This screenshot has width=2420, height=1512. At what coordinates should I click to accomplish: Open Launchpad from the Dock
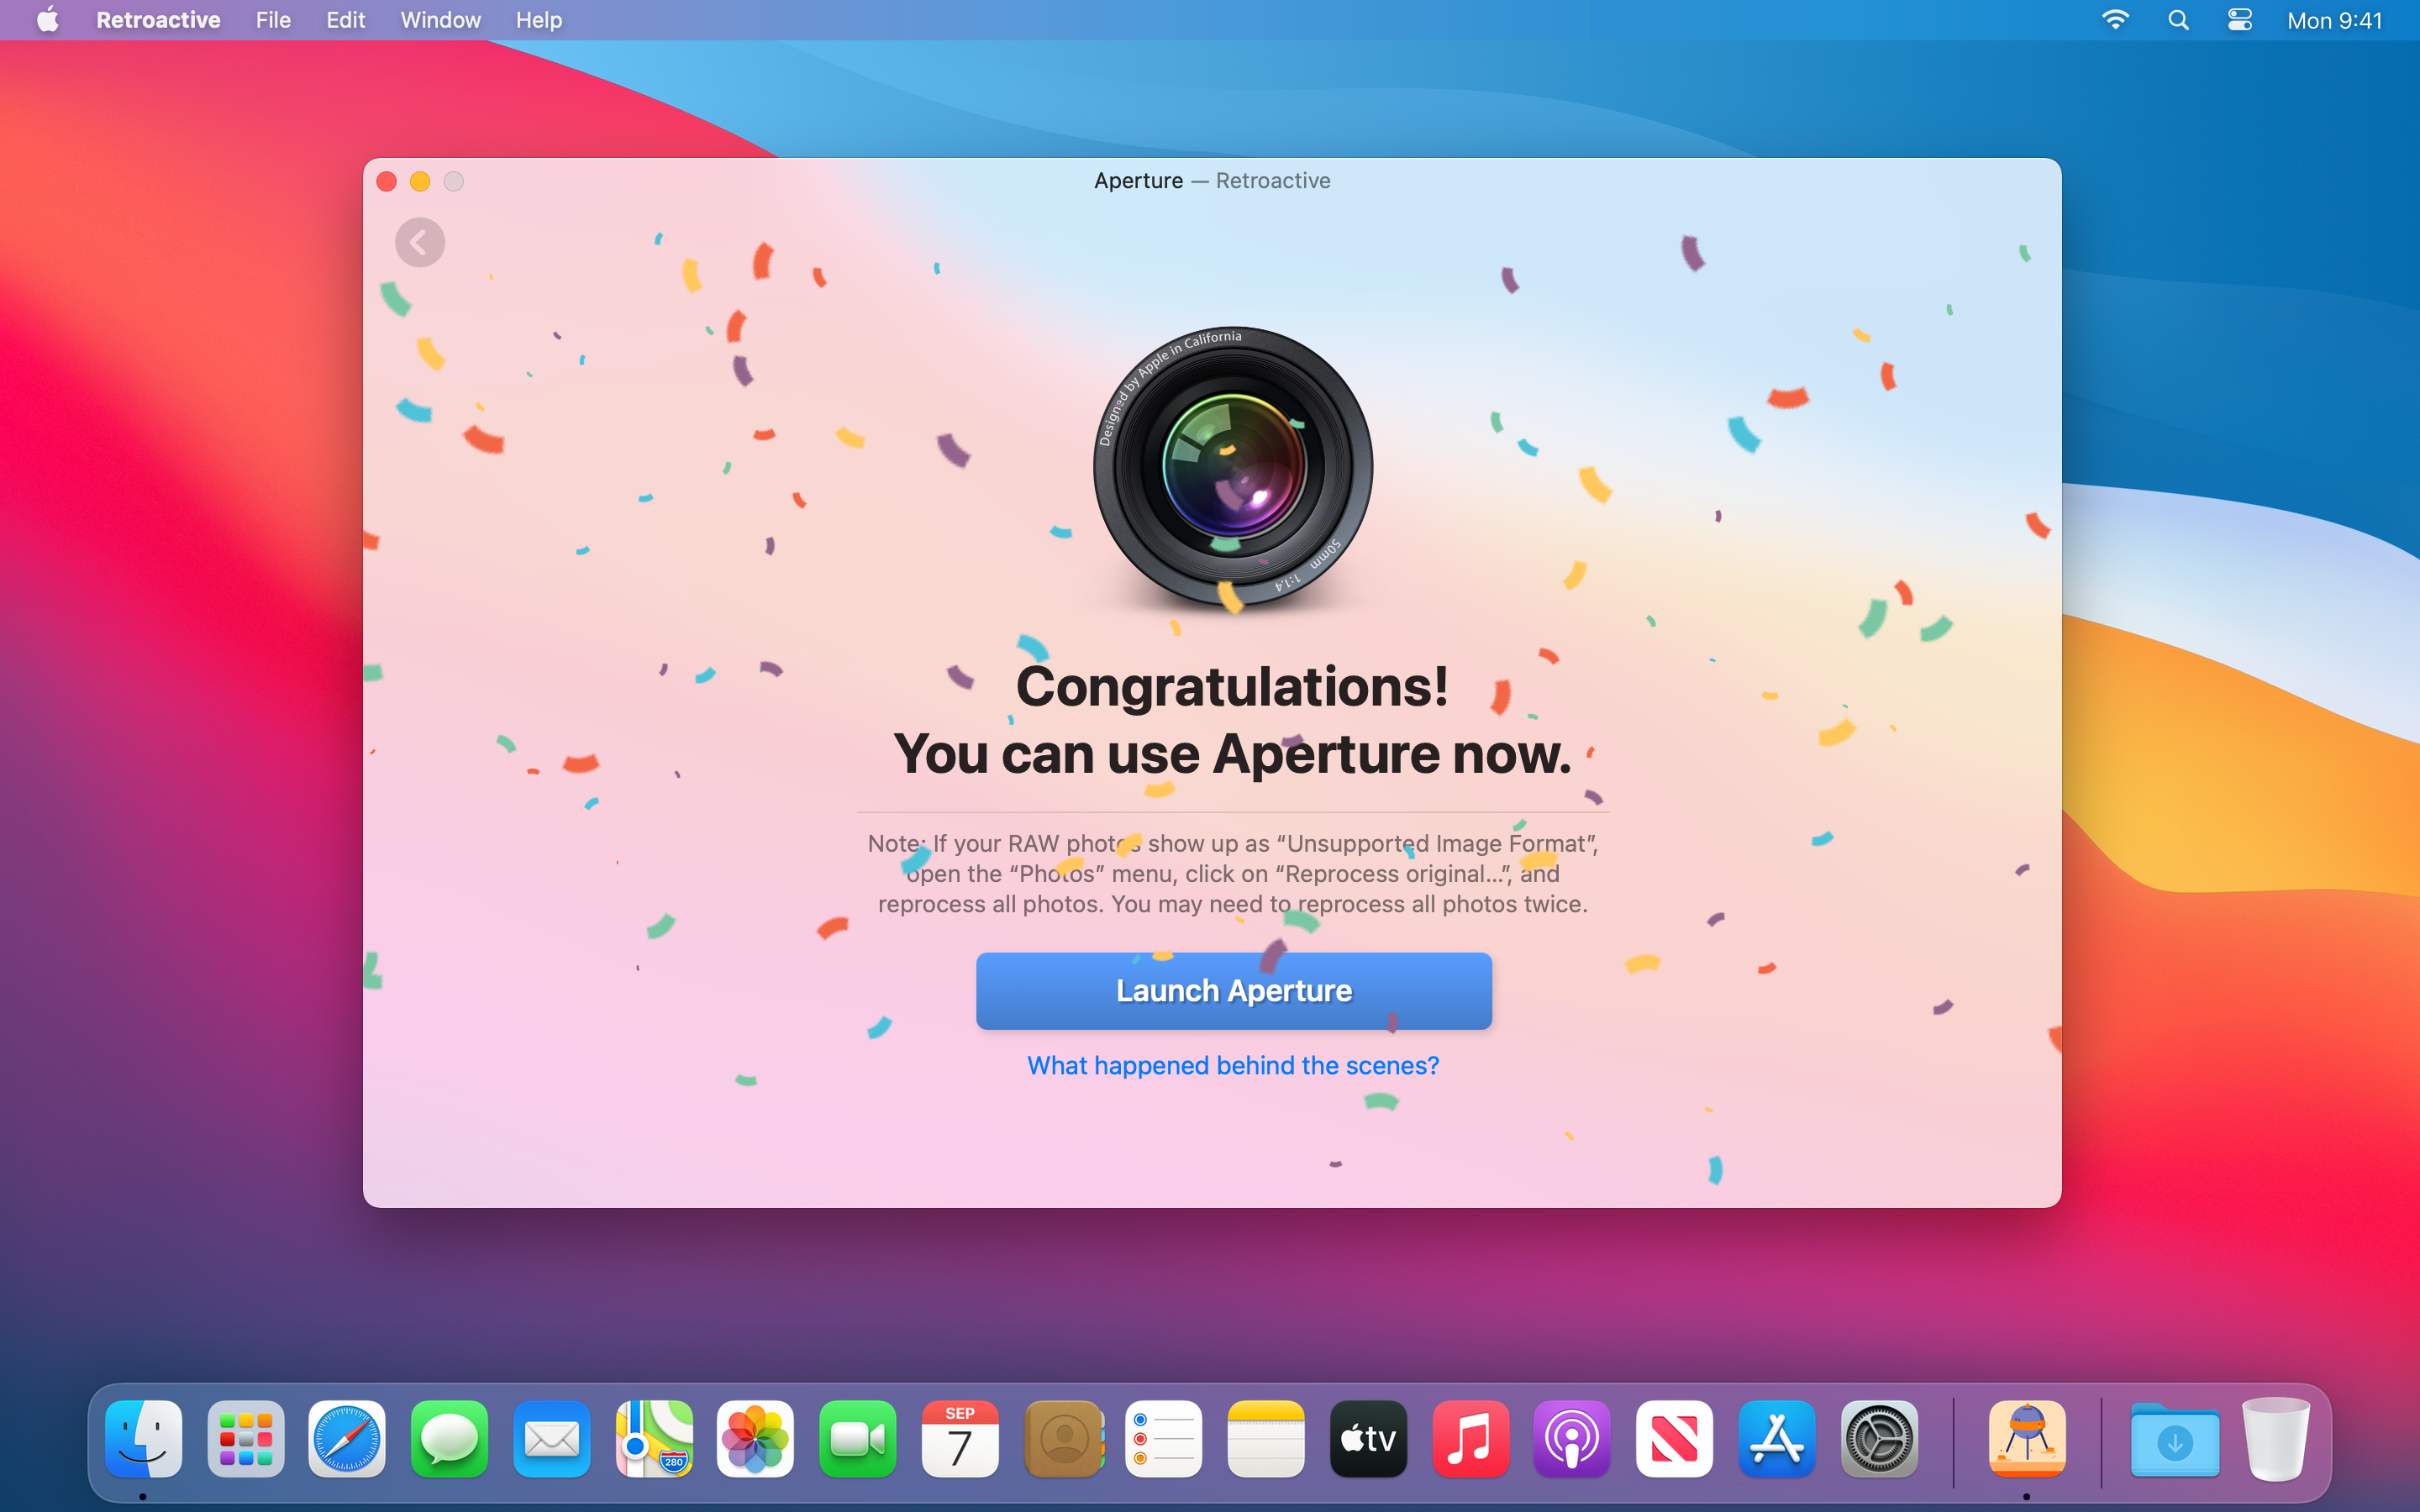(245, 1439)
